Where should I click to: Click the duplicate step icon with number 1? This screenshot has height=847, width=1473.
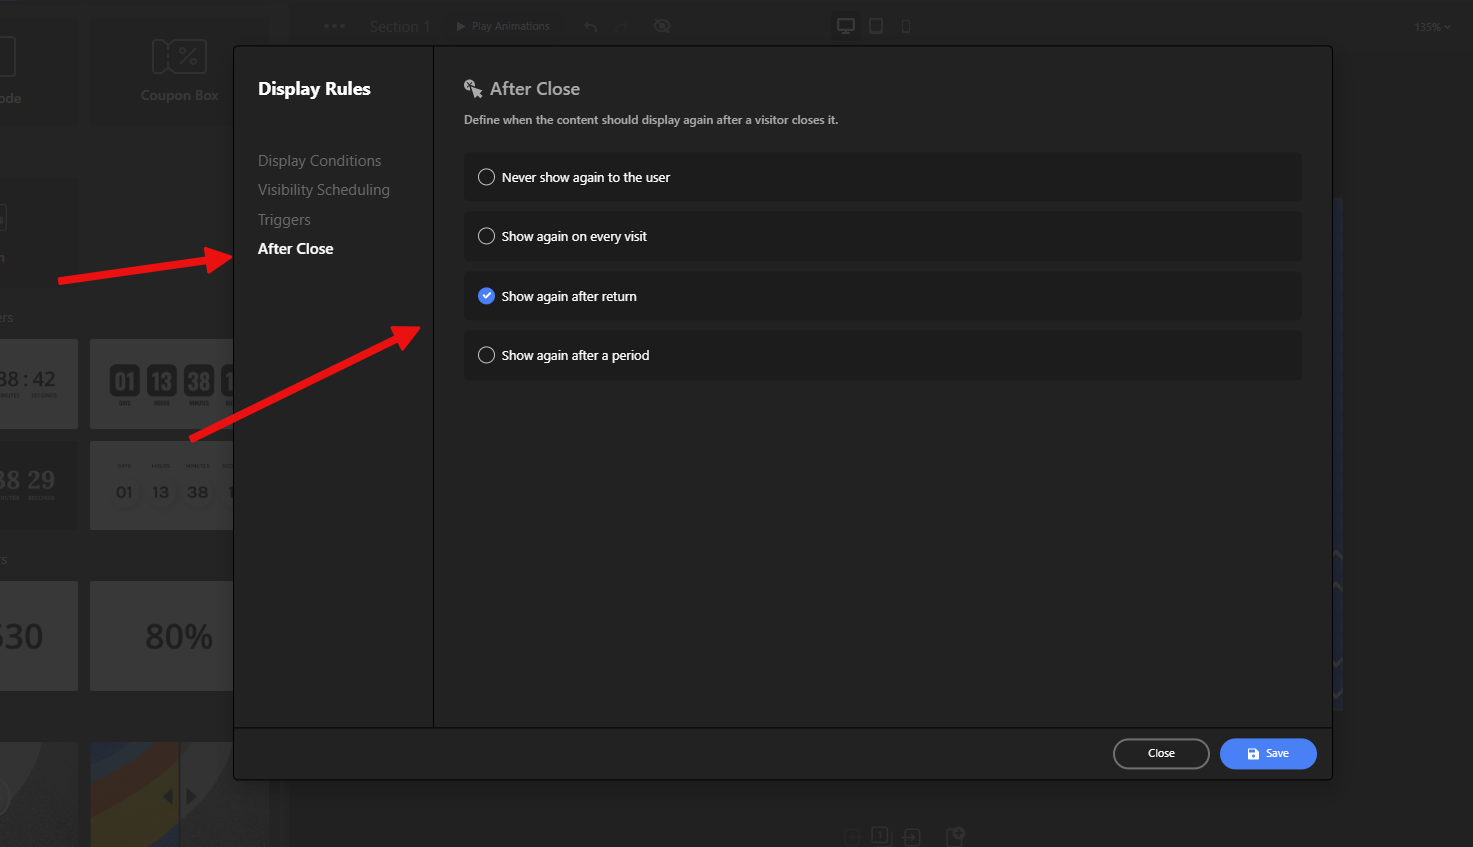[880, 835]
